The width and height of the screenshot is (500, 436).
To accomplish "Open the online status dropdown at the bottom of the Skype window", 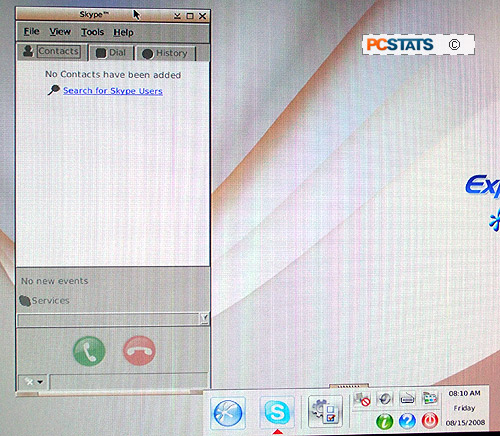I will point(34,382).
